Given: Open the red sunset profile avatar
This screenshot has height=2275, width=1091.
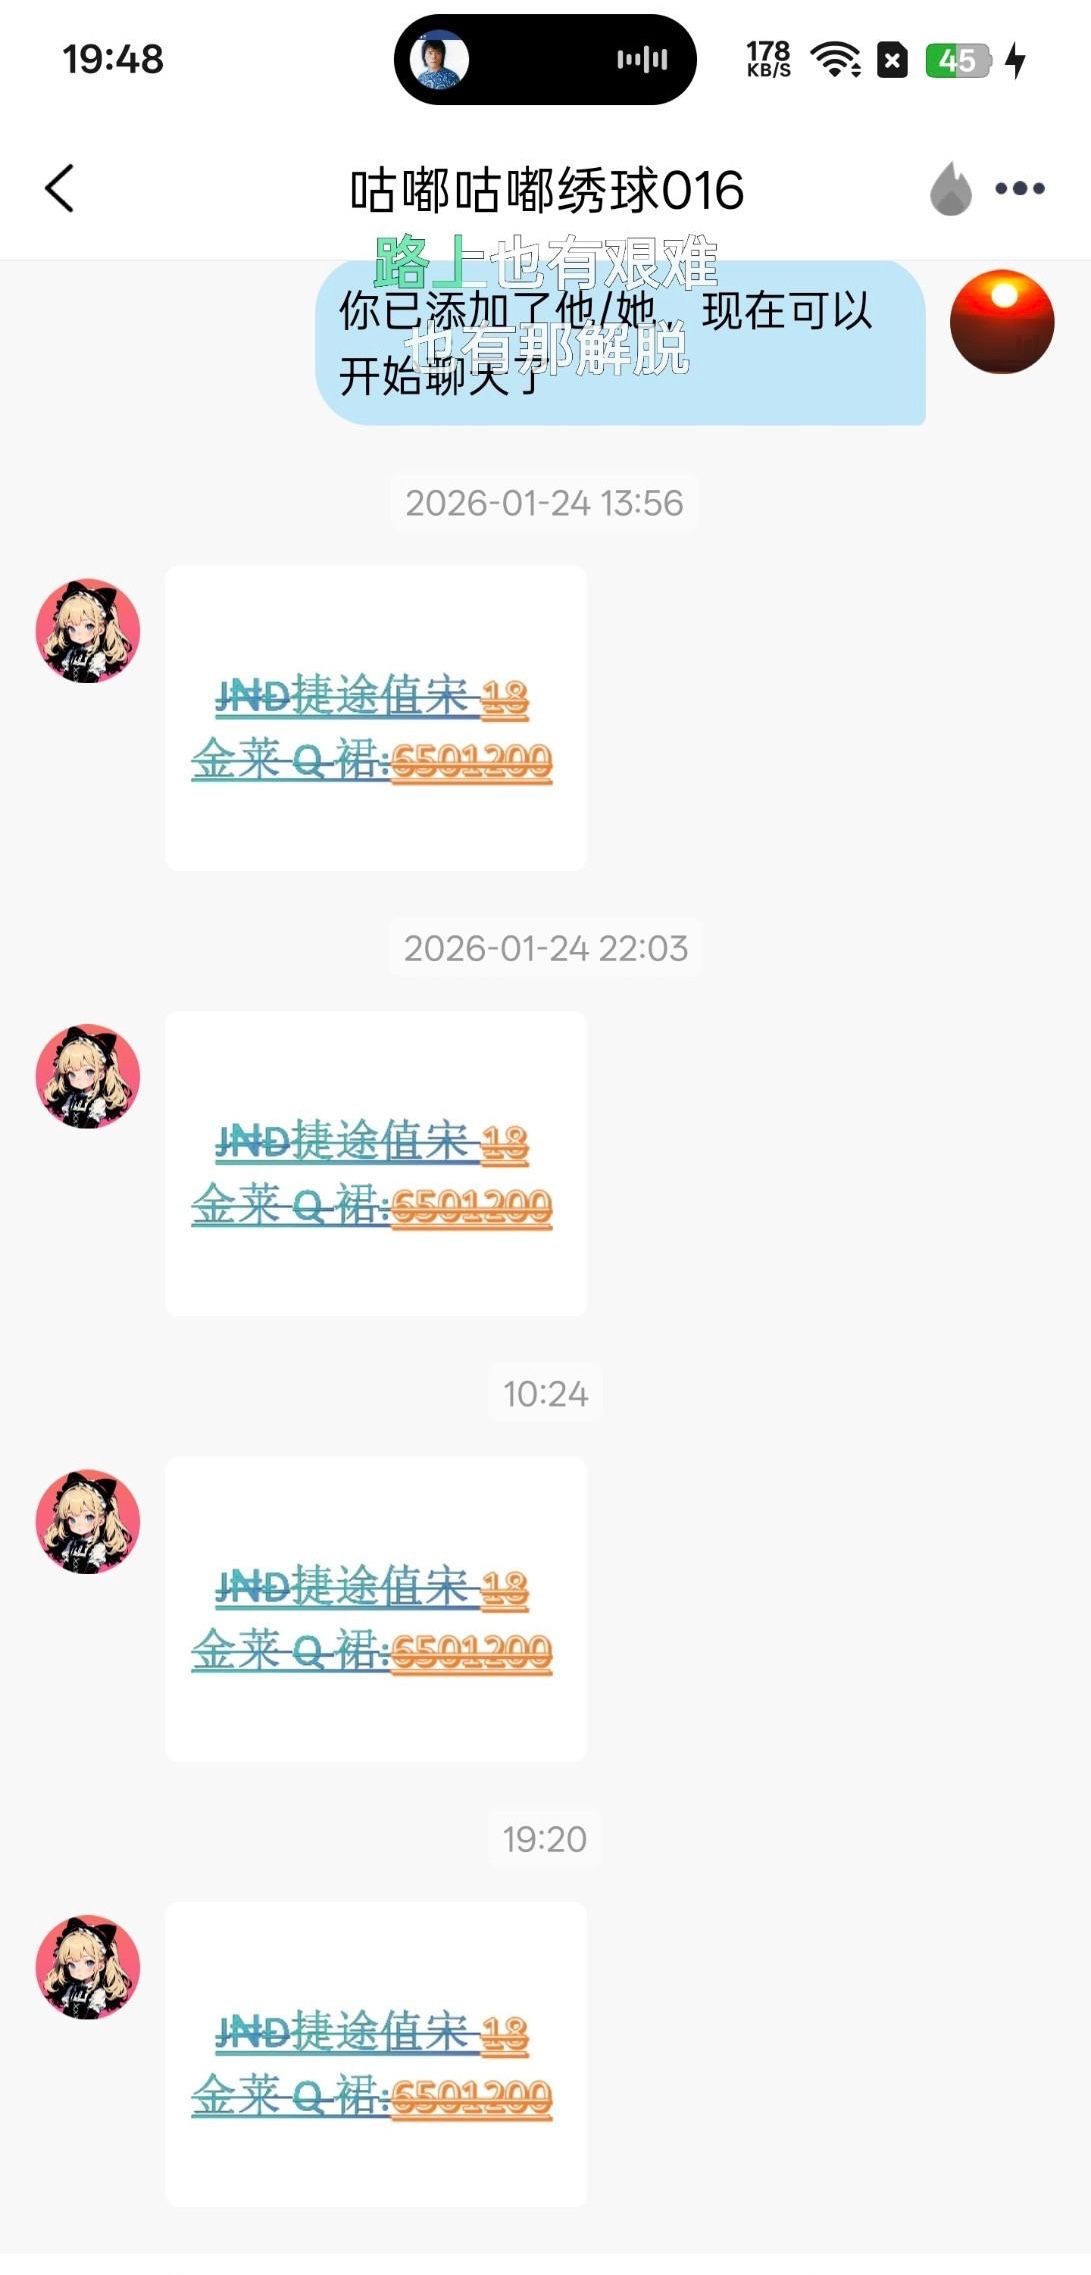Looking at the screenshot, I should pyautogui.click(x=1002, y=322).
